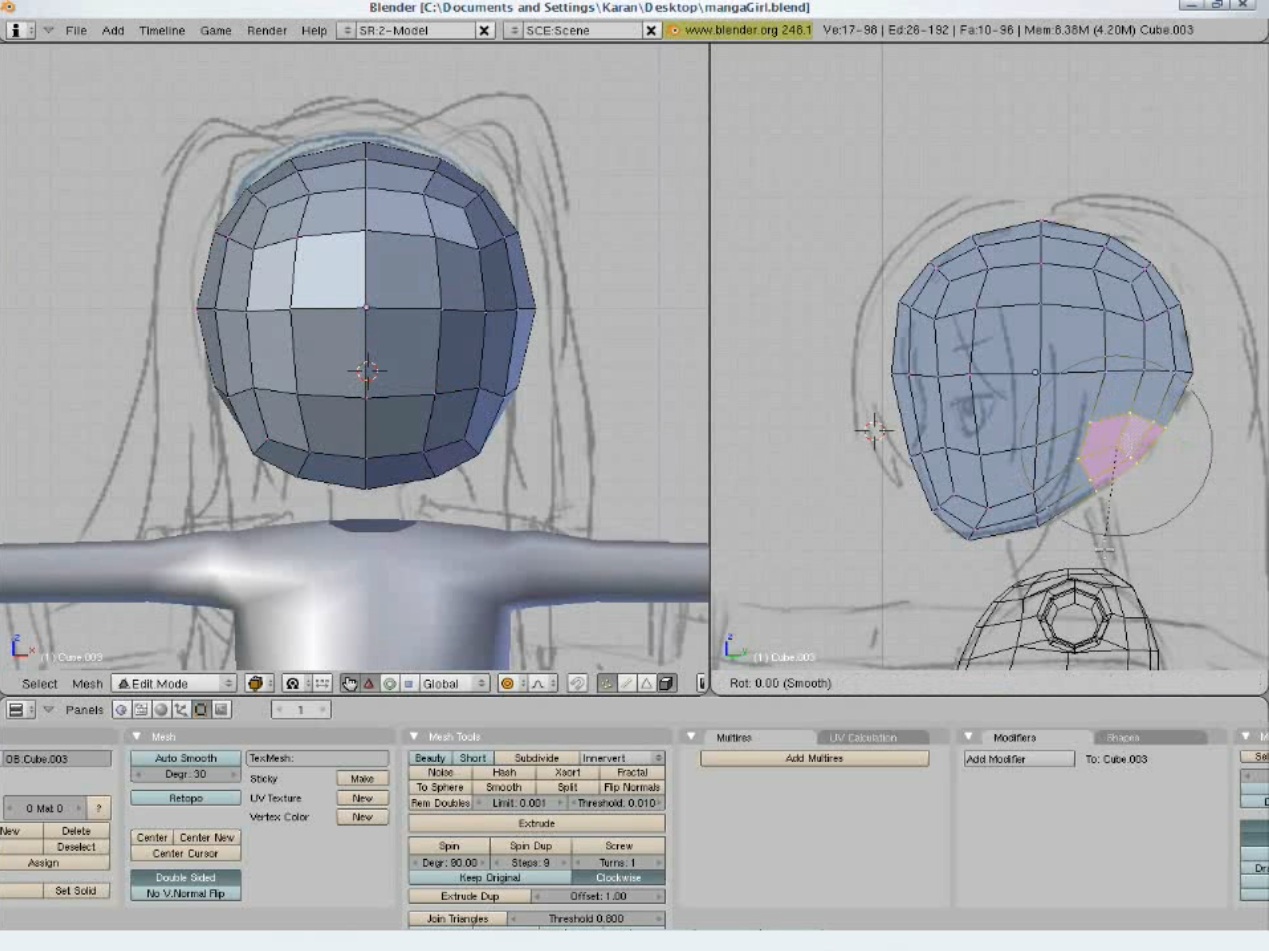Toggle Short subdivide option
Image resolution: width=1269 pixels, height=951 pixels.
(473, 758)
